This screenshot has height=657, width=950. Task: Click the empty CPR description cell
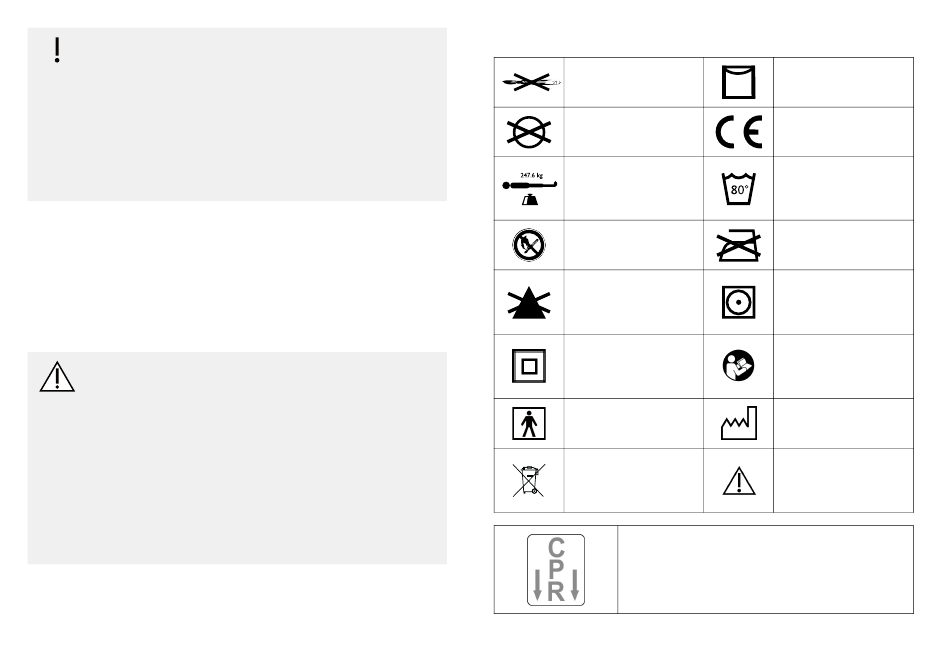765,570
